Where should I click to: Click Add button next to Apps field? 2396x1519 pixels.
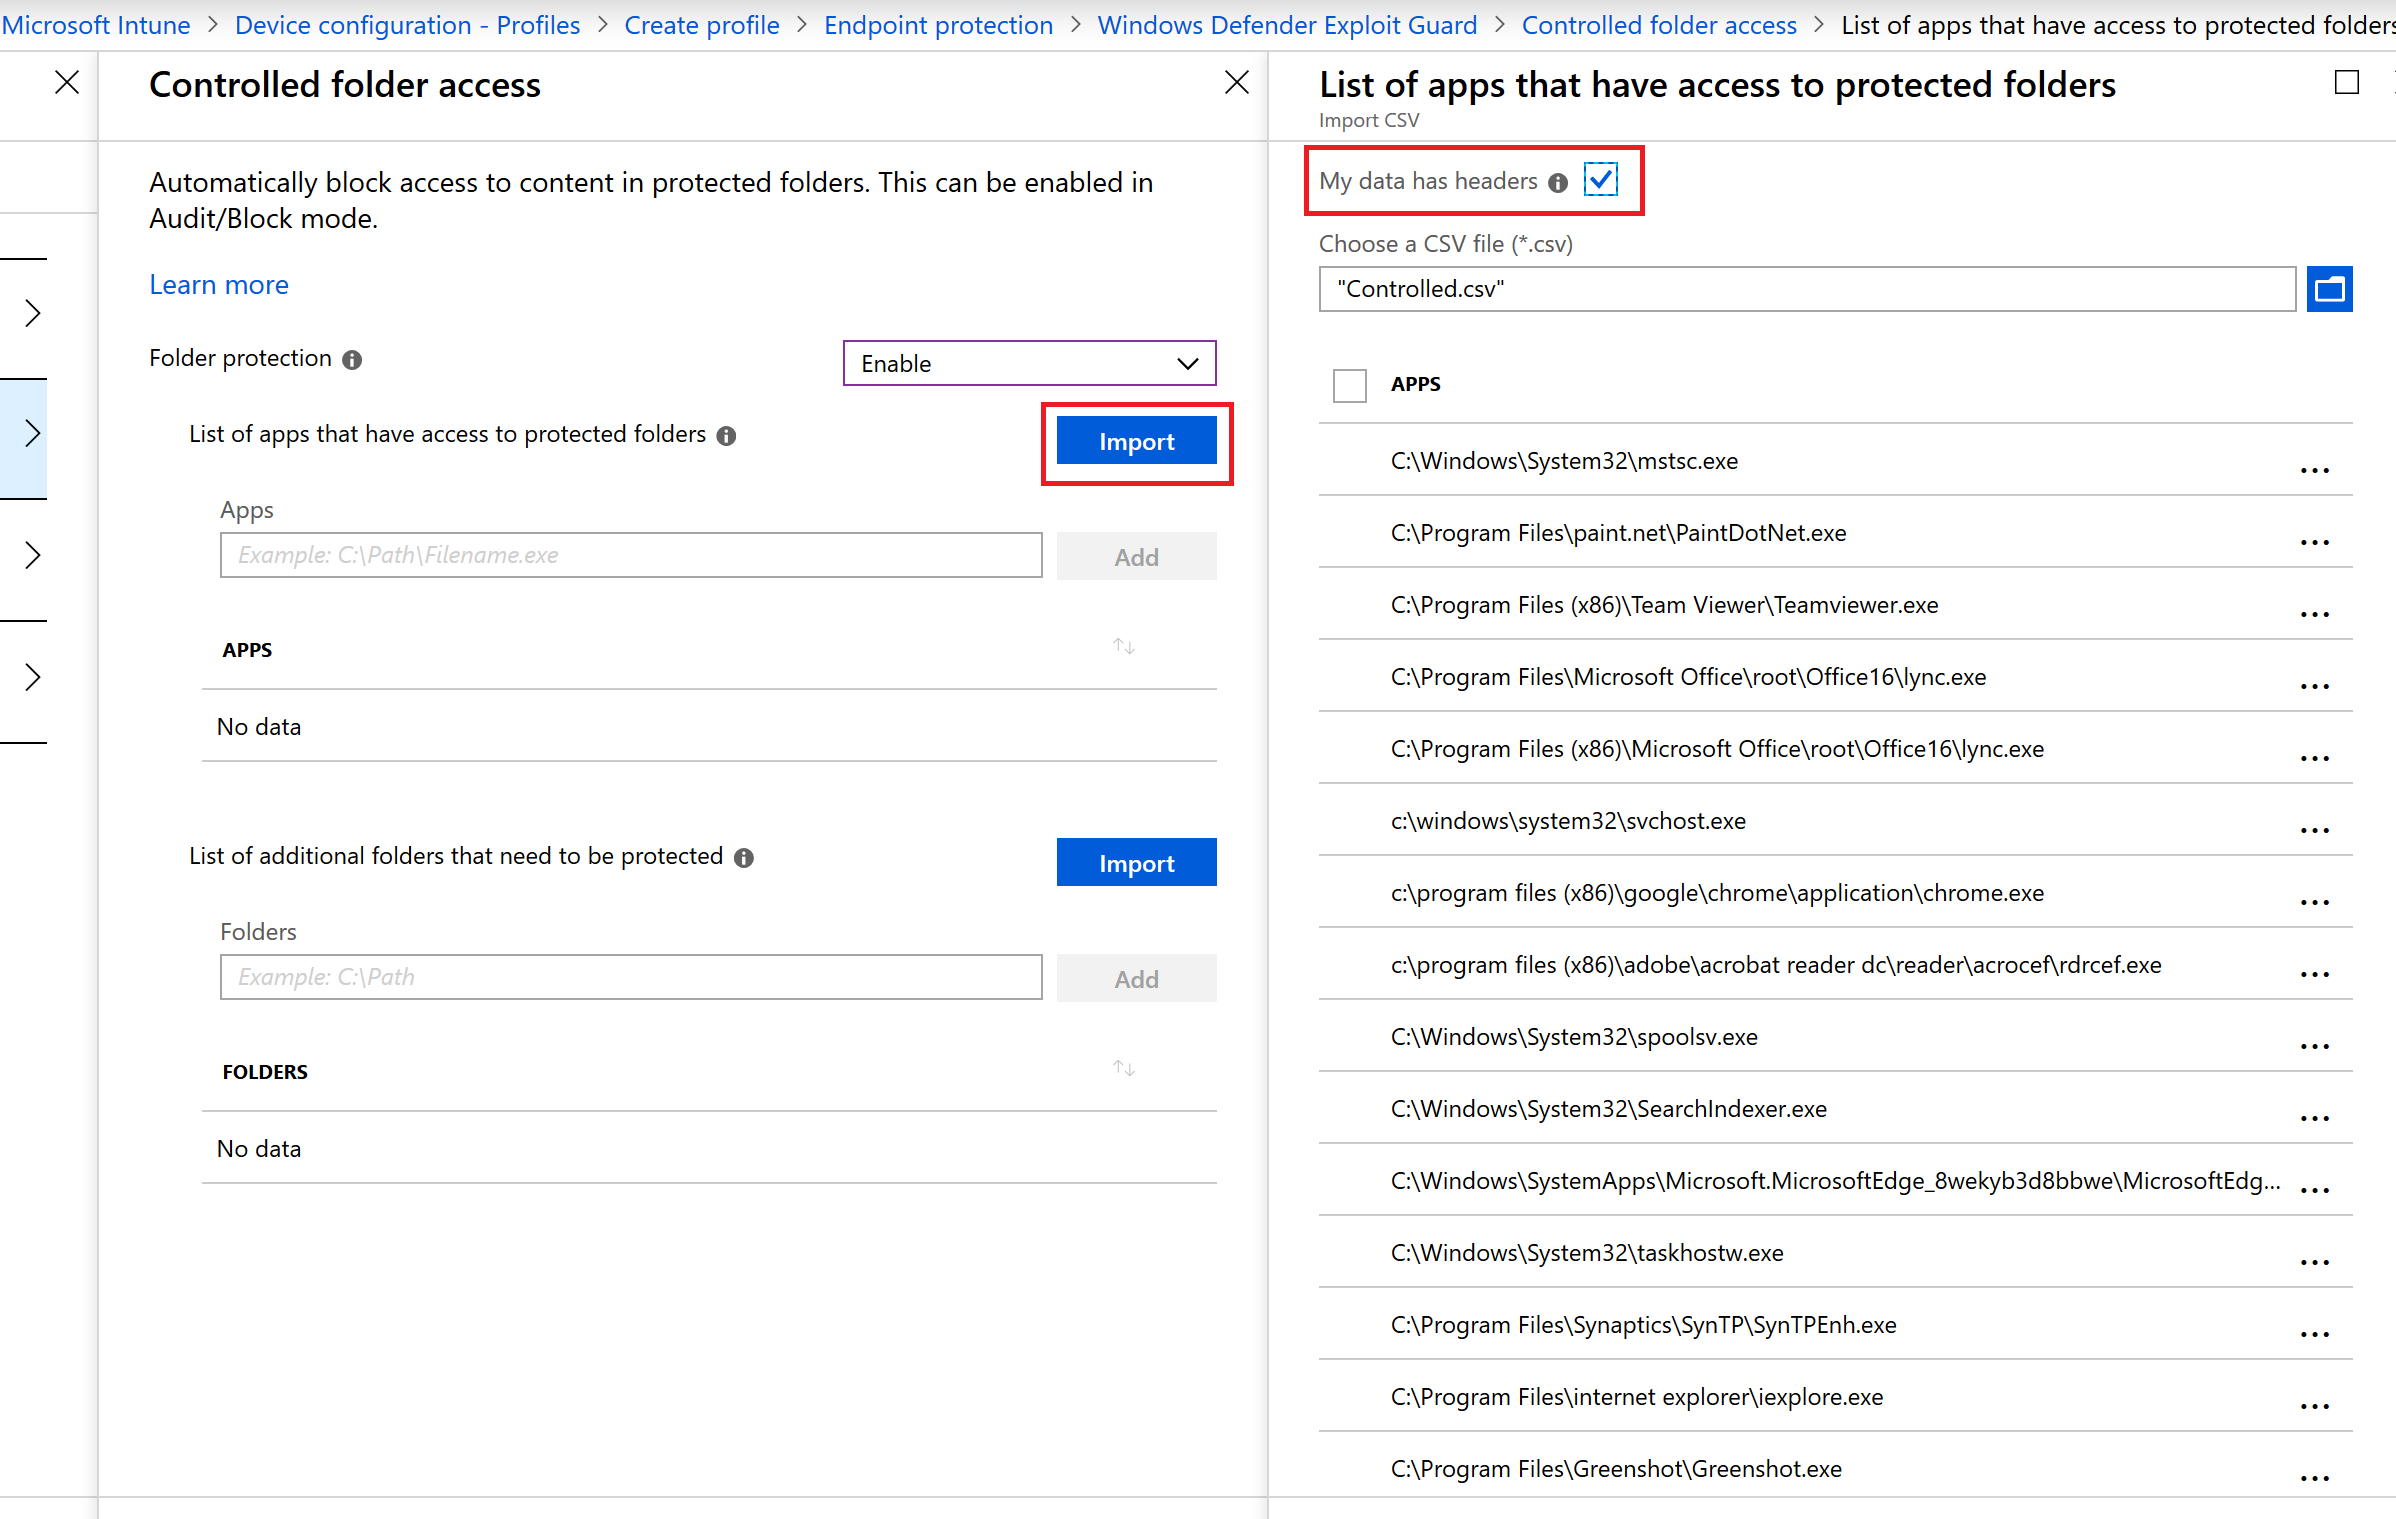tap(1136, 557)
